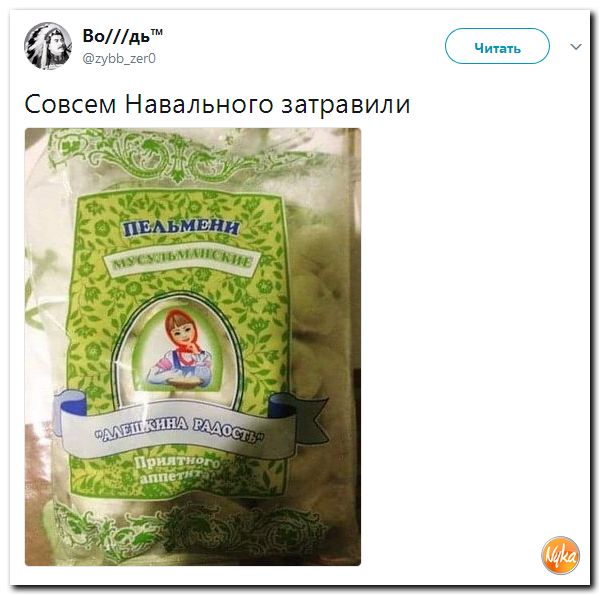Open the Во///дь™ display name link
601x596 pixels.
click(122, 36)
